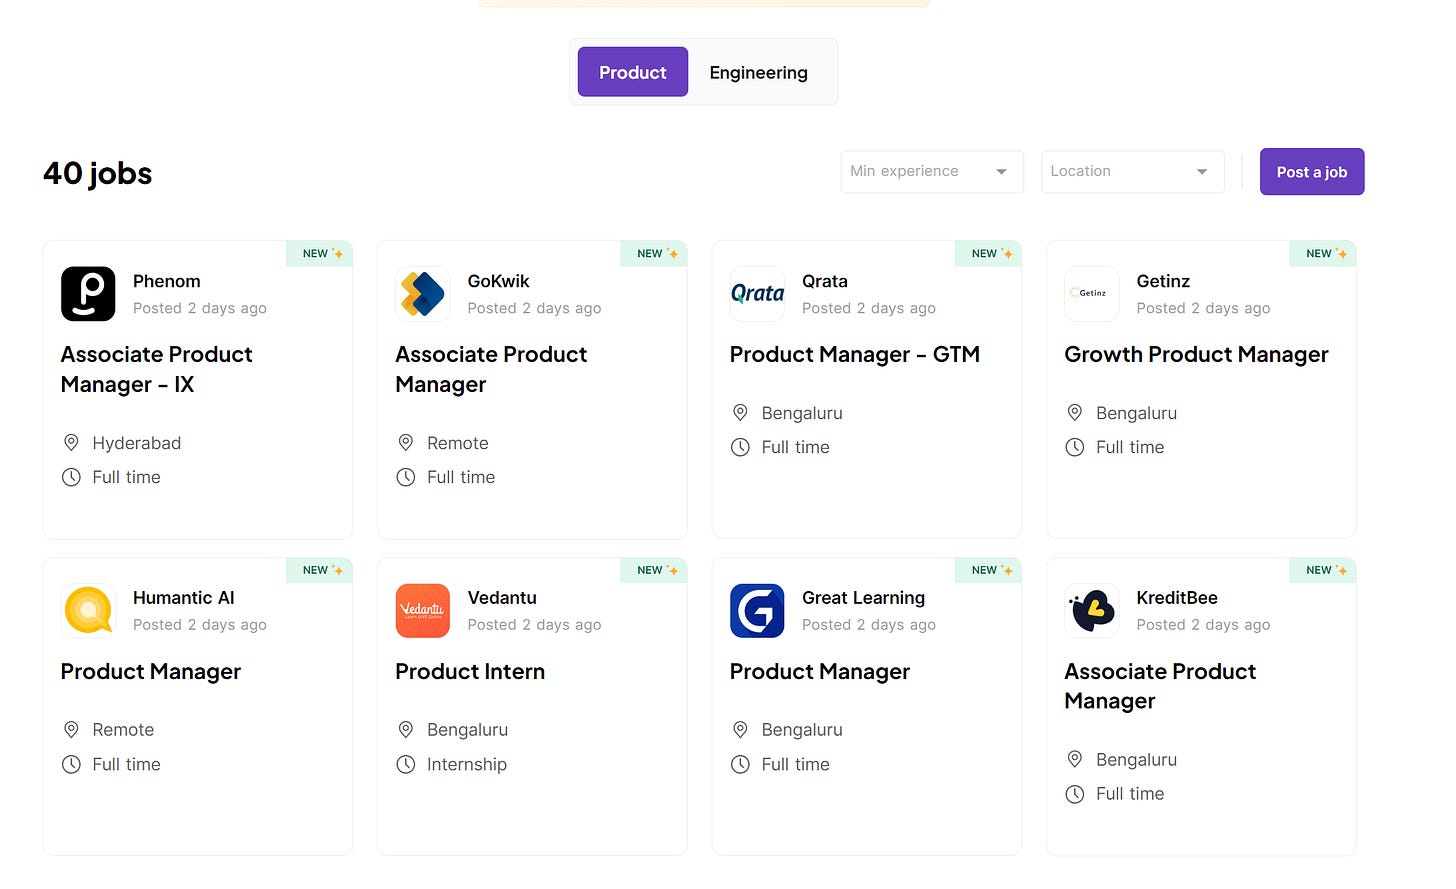Image resolution: width=1456 pixels, height=889 pixels.
Task: Click the 'Hyderabad' location text
Action: pos(137,443)
